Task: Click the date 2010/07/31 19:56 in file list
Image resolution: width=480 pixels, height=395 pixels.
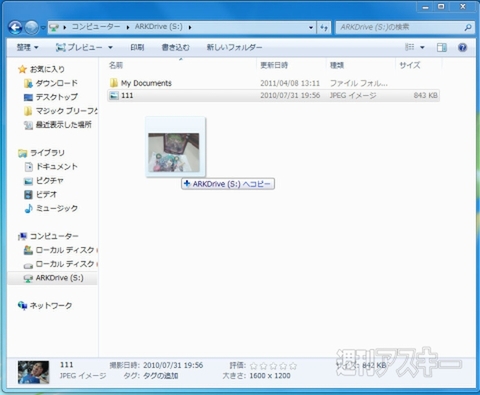Action: tap(290, 96)
